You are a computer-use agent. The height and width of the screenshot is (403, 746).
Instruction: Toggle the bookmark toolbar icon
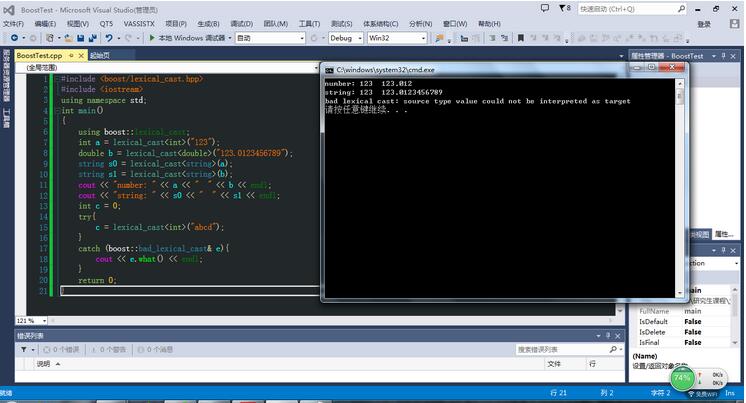click(x=521, y=38)
